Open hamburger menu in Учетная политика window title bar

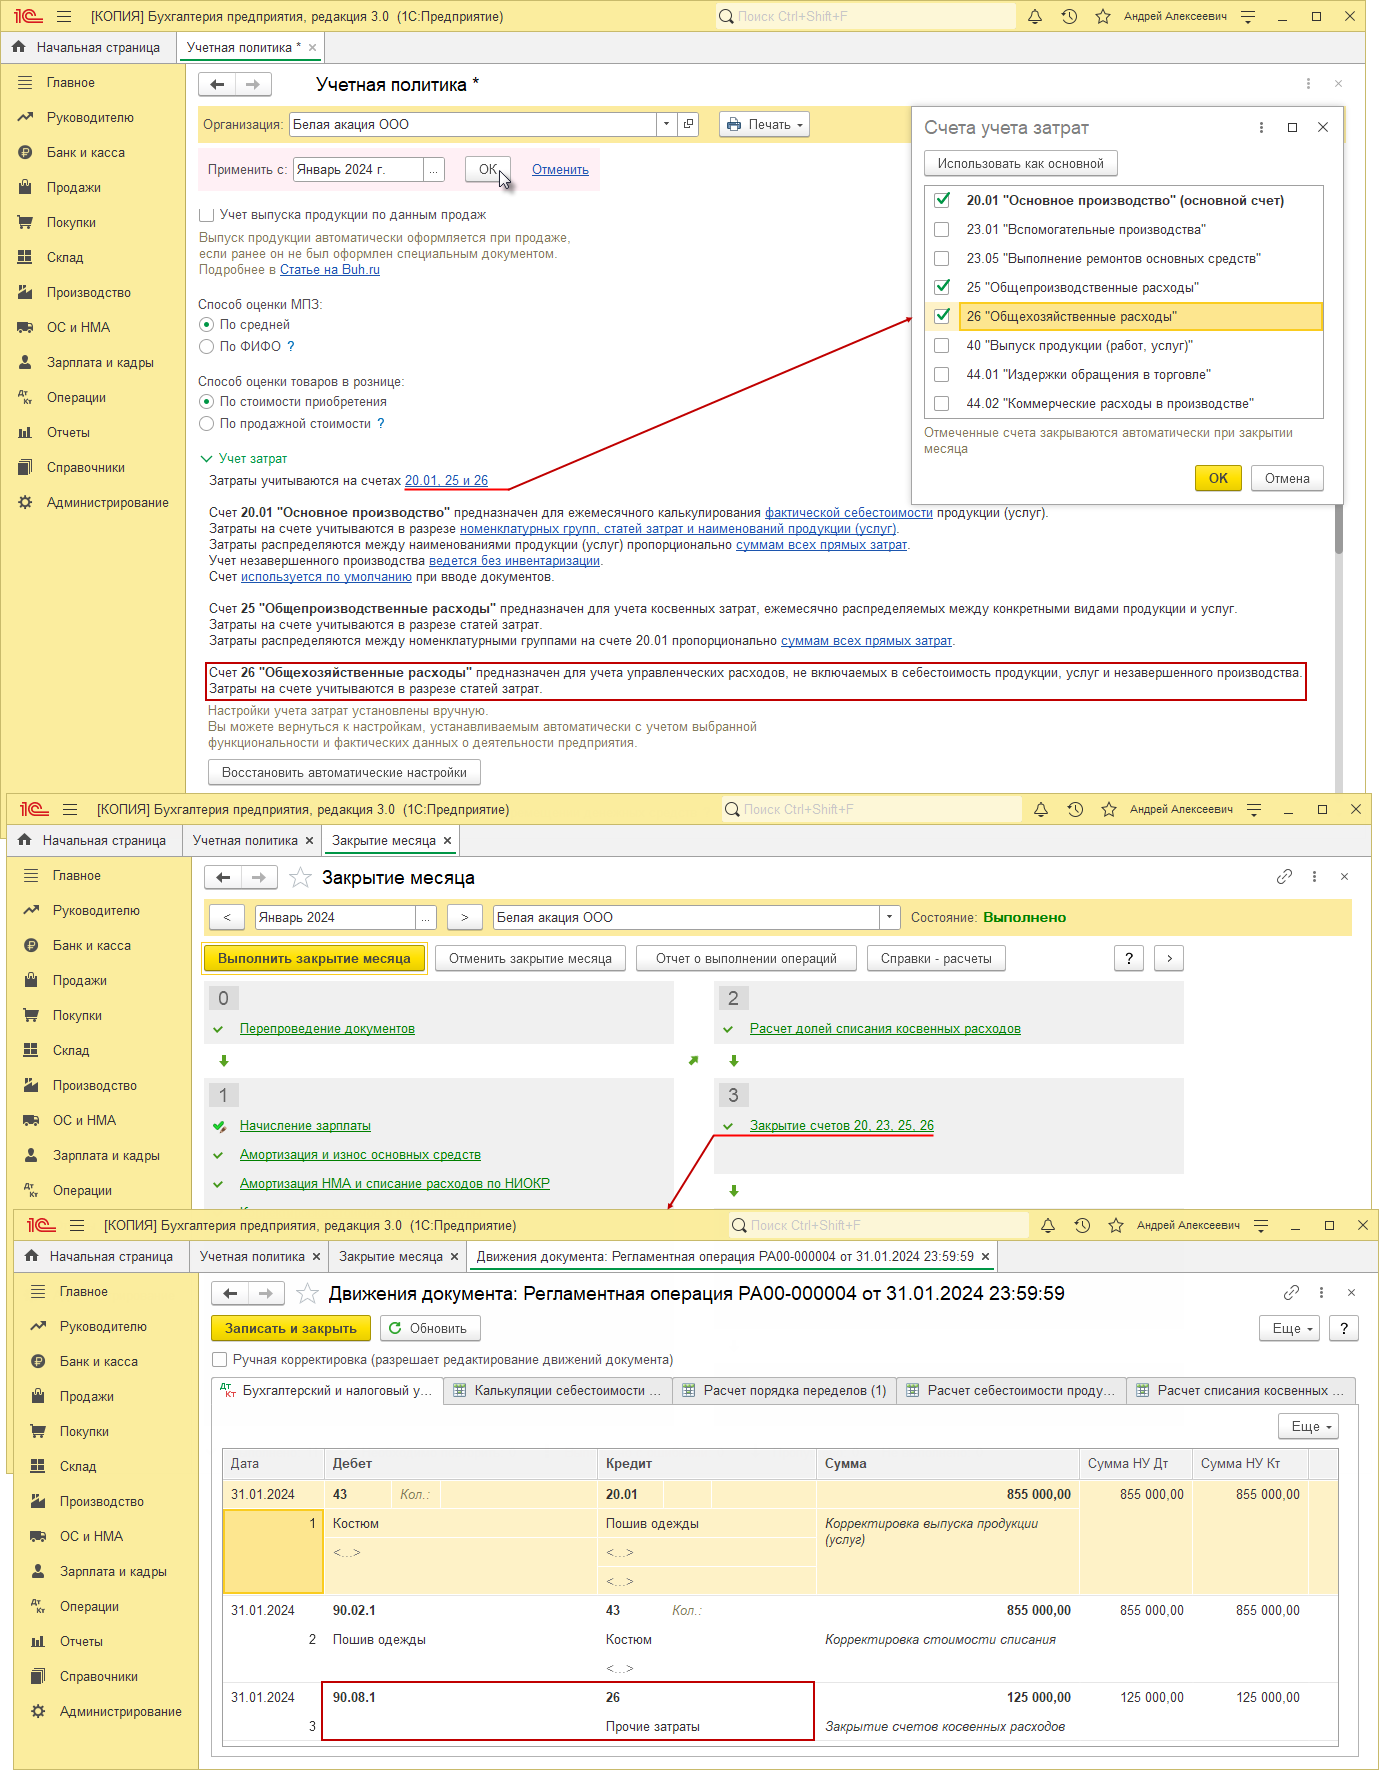click(65, 17)
